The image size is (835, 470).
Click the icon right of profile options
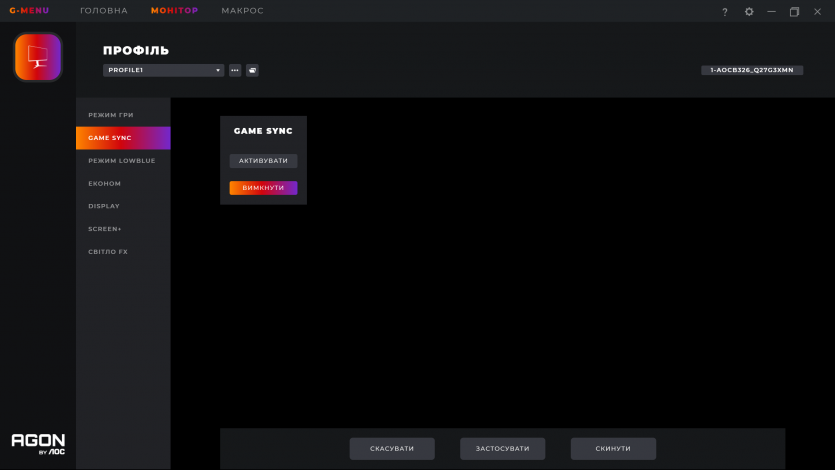tap(252, 70)
